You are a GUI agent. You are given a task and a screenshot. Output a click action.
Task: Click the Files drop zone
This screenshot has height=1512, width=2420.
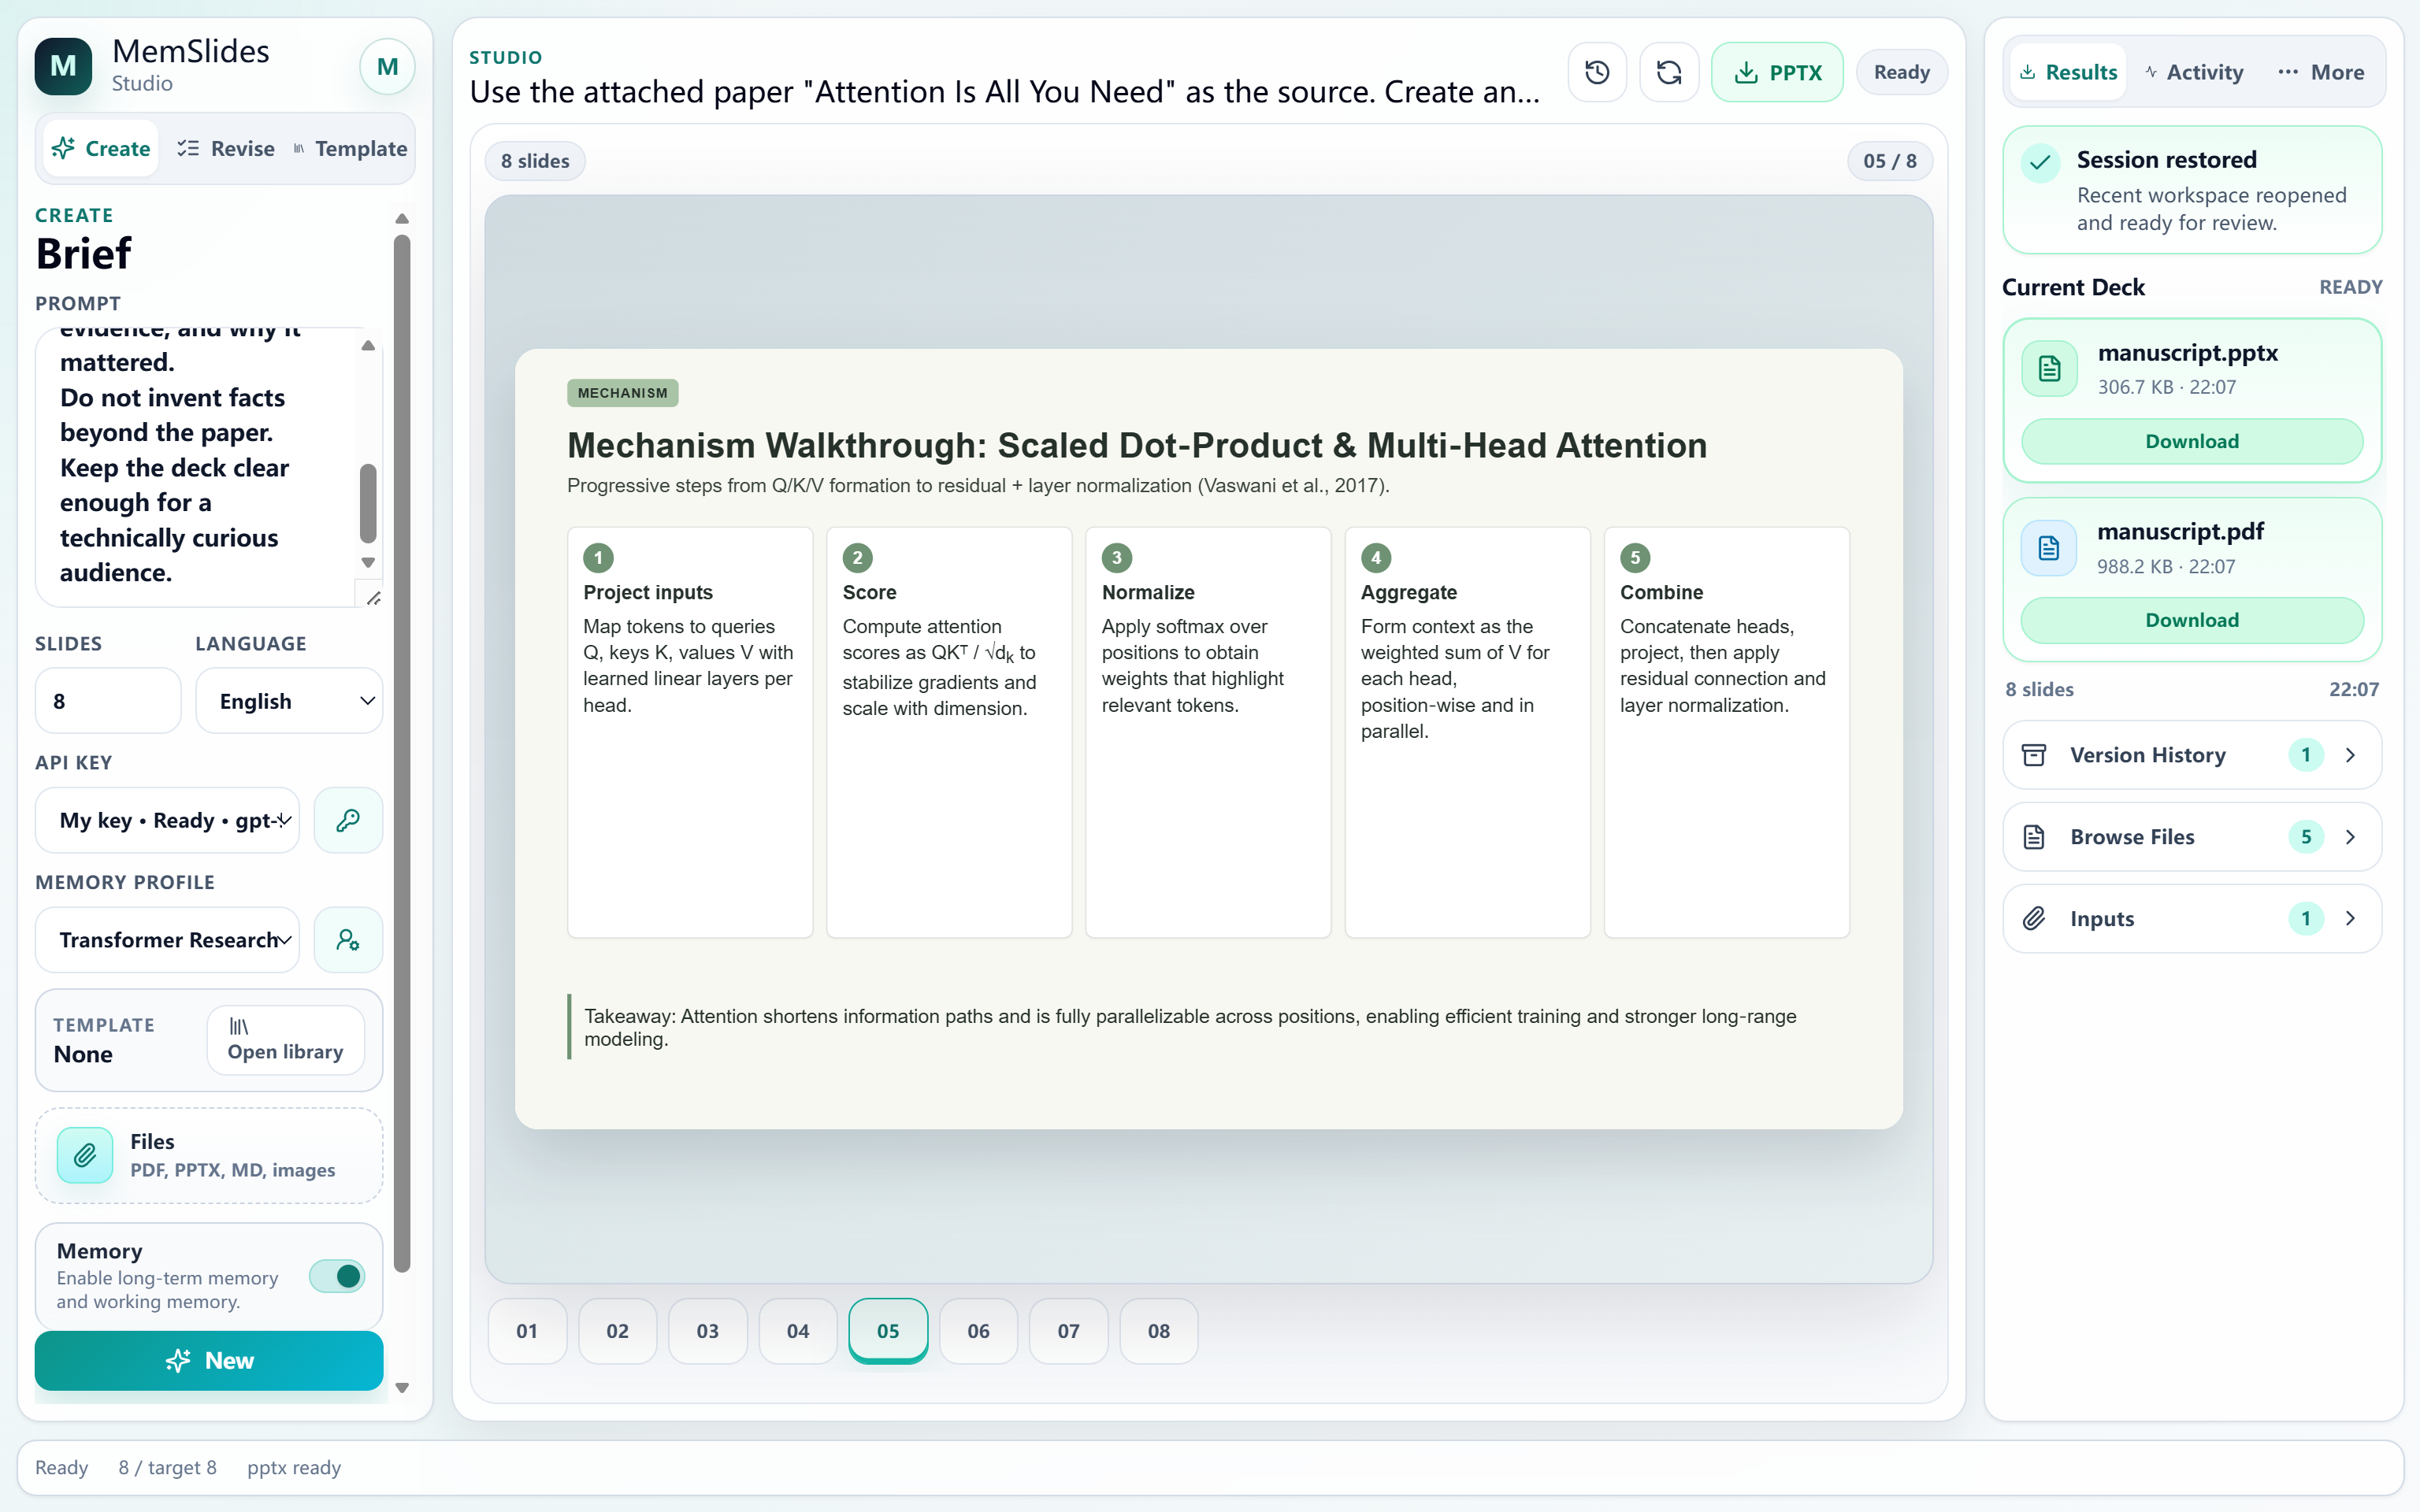(209, 1155)
